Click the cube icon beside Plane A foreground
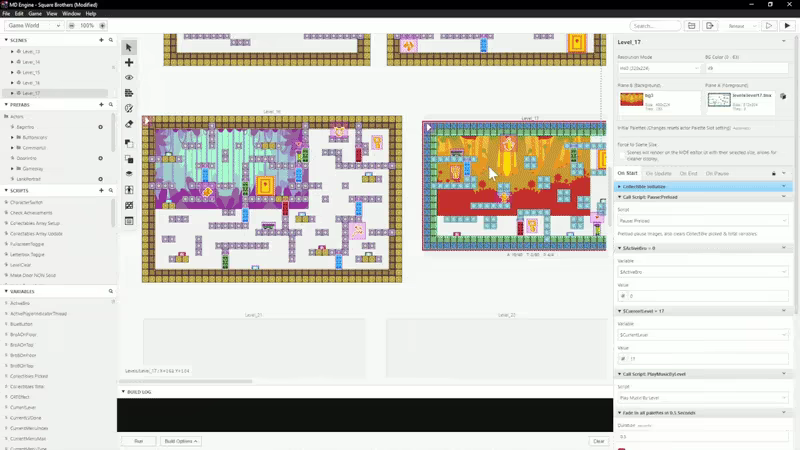The width and height of the screenshot is (800, 450). pyautogui.click(x=783, y=96)
